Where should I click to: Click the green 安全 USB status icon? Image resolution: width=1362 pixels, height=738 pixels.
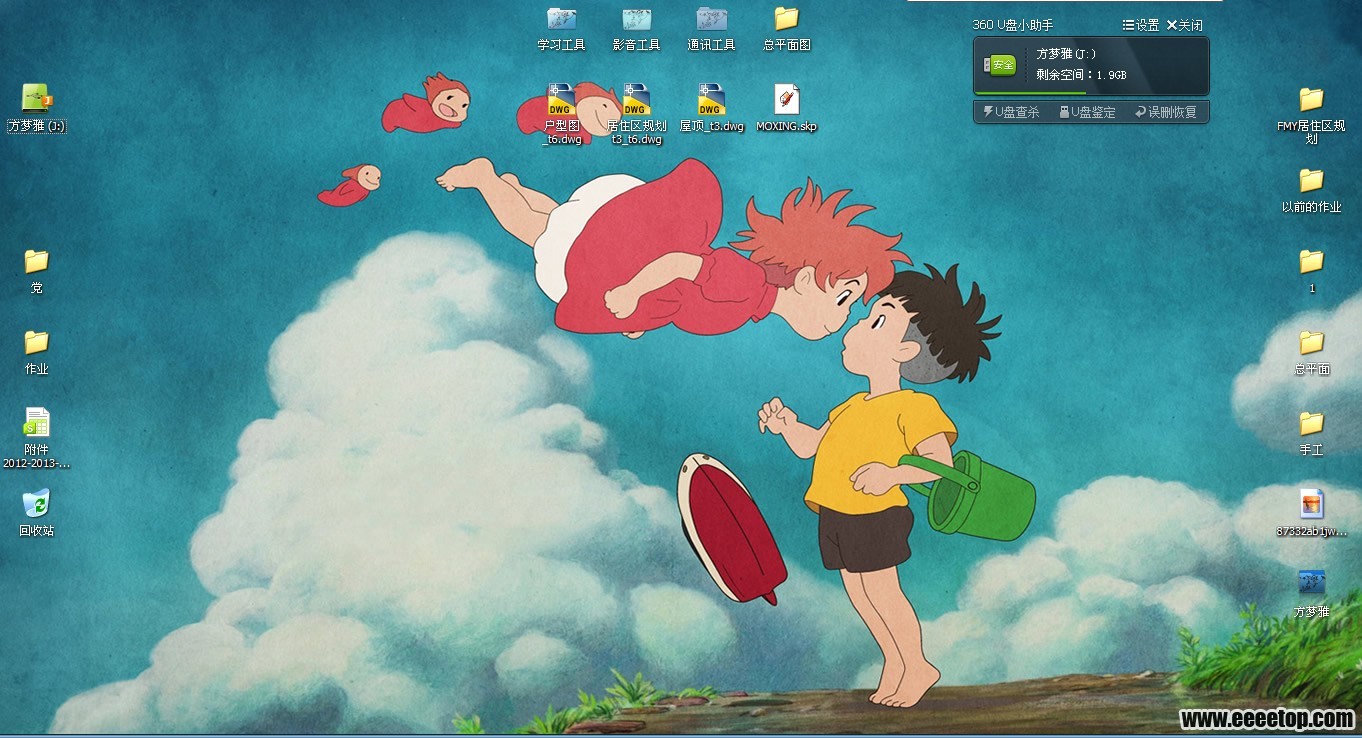click(x=1001, y=65)
